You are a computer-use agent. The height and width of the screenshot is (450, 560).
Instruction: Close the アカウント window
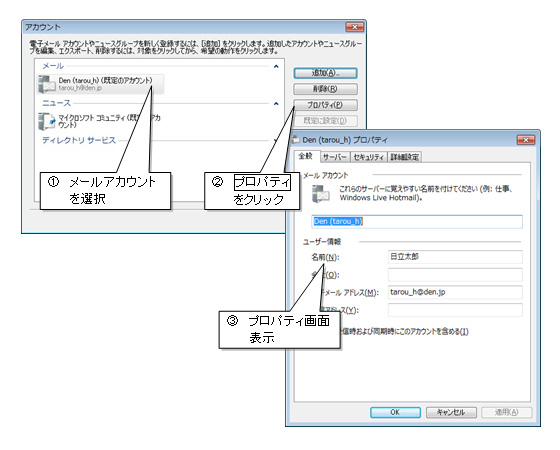(x=355, y=27)
